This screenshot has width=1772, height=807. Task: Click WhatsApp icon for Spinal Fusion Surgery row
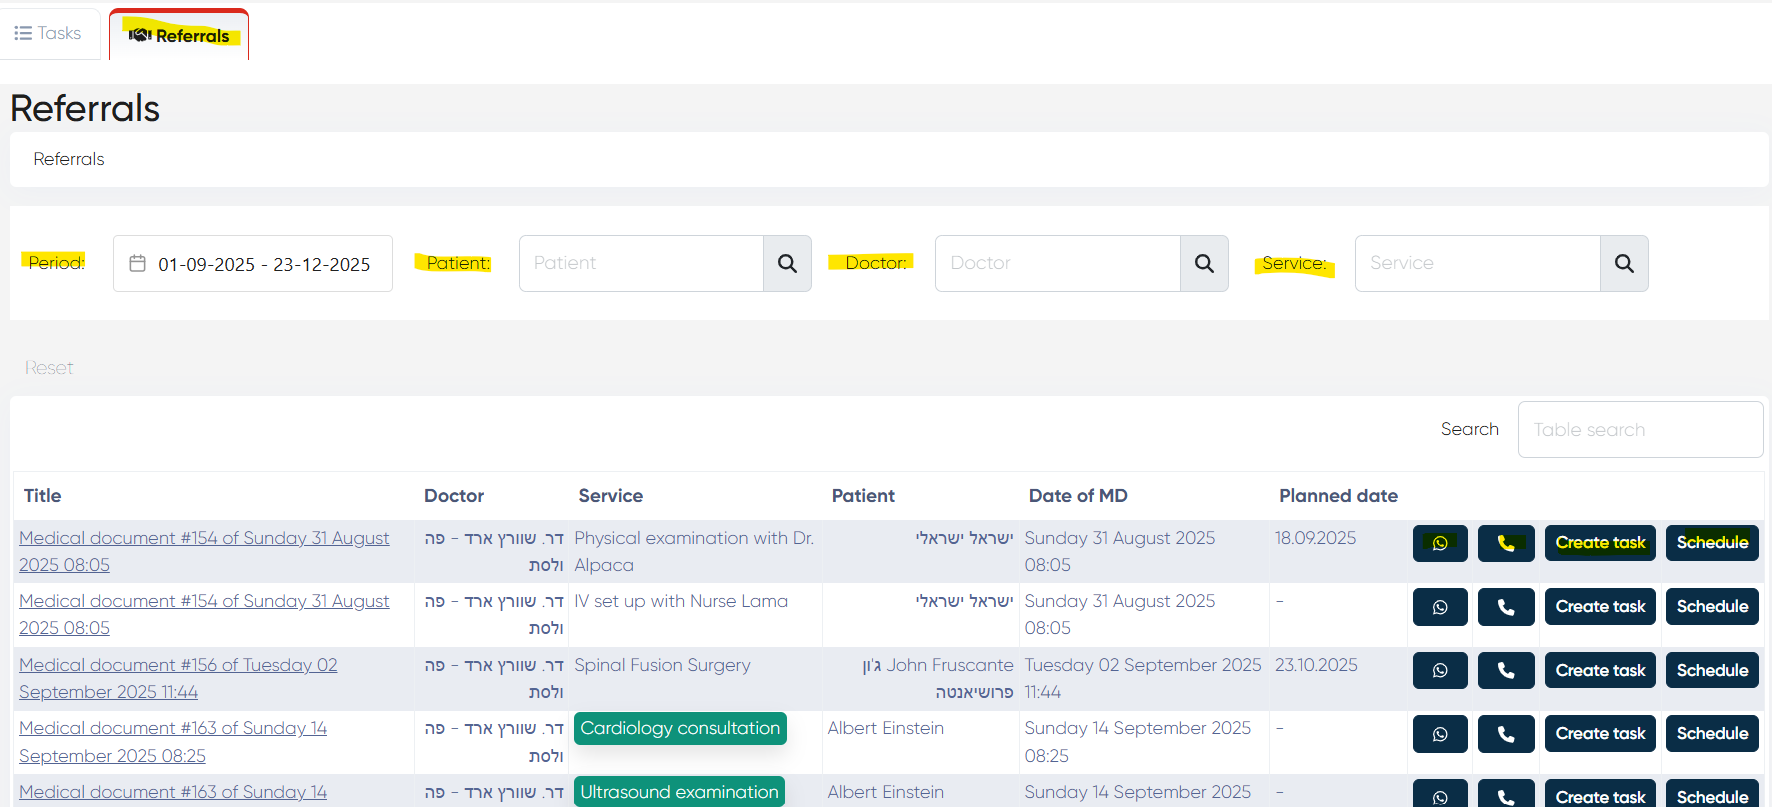pos(1440,670)
